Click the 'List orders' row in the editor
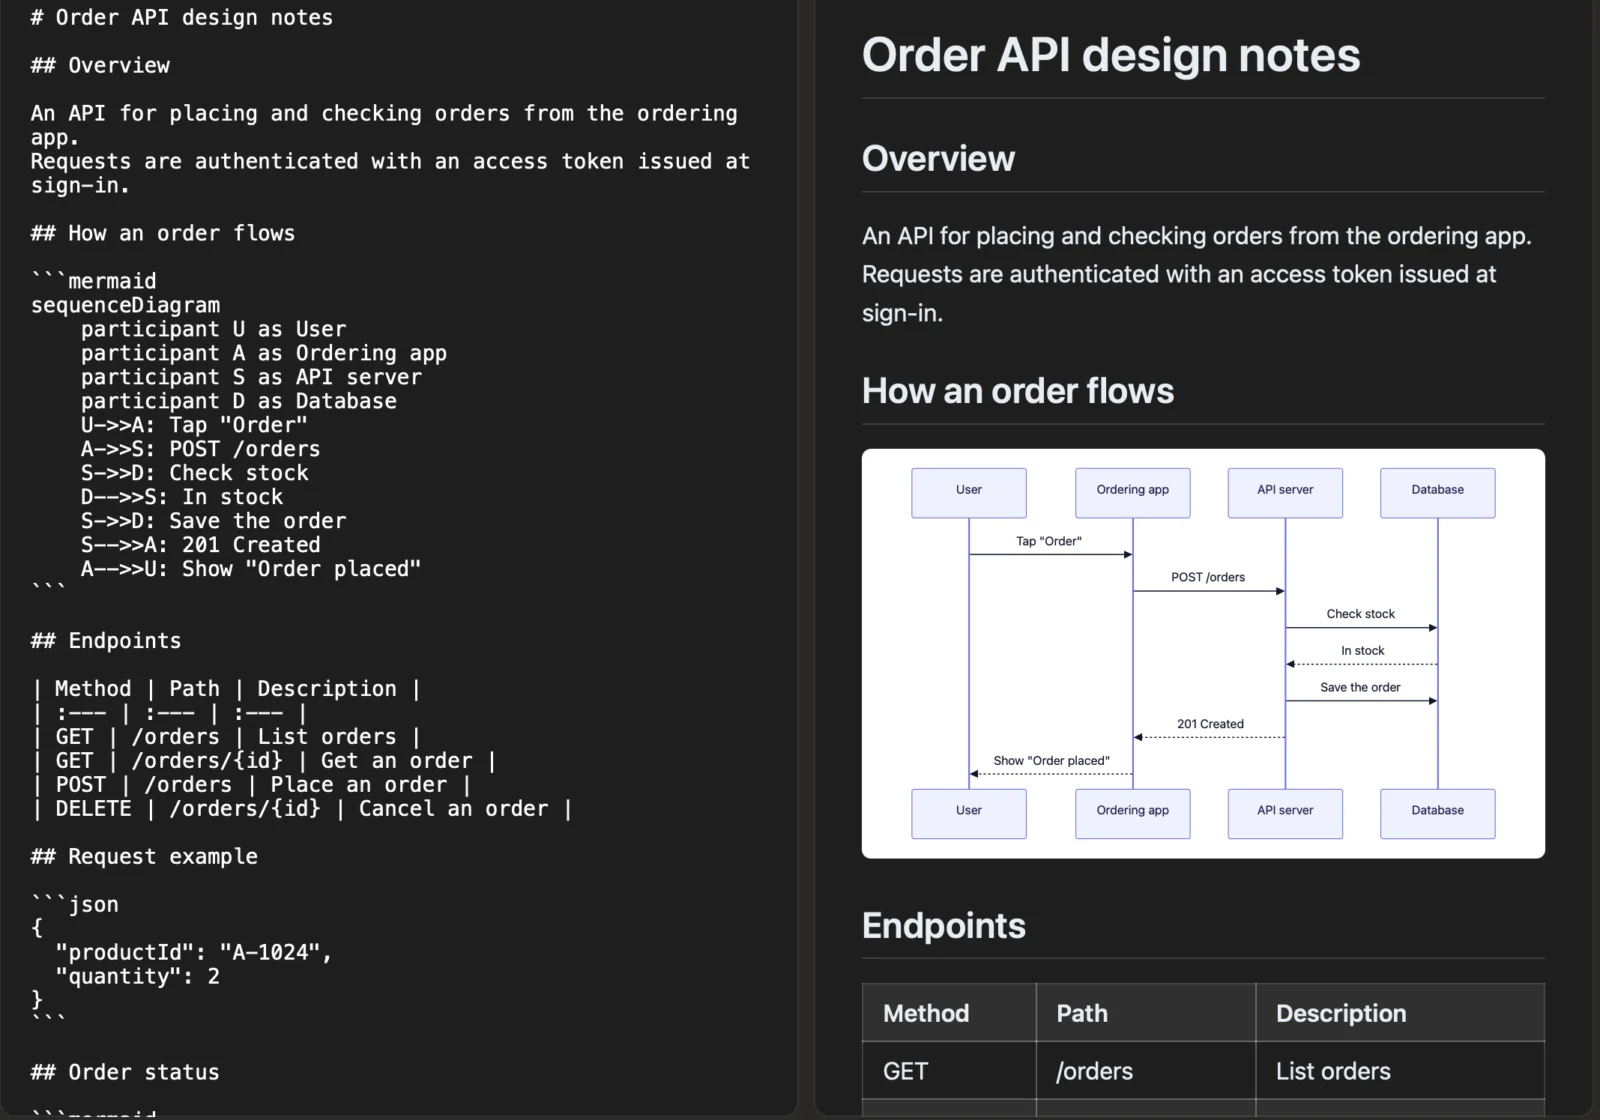Viewport: 1600px width, 1120px height. tap(226, 737)
